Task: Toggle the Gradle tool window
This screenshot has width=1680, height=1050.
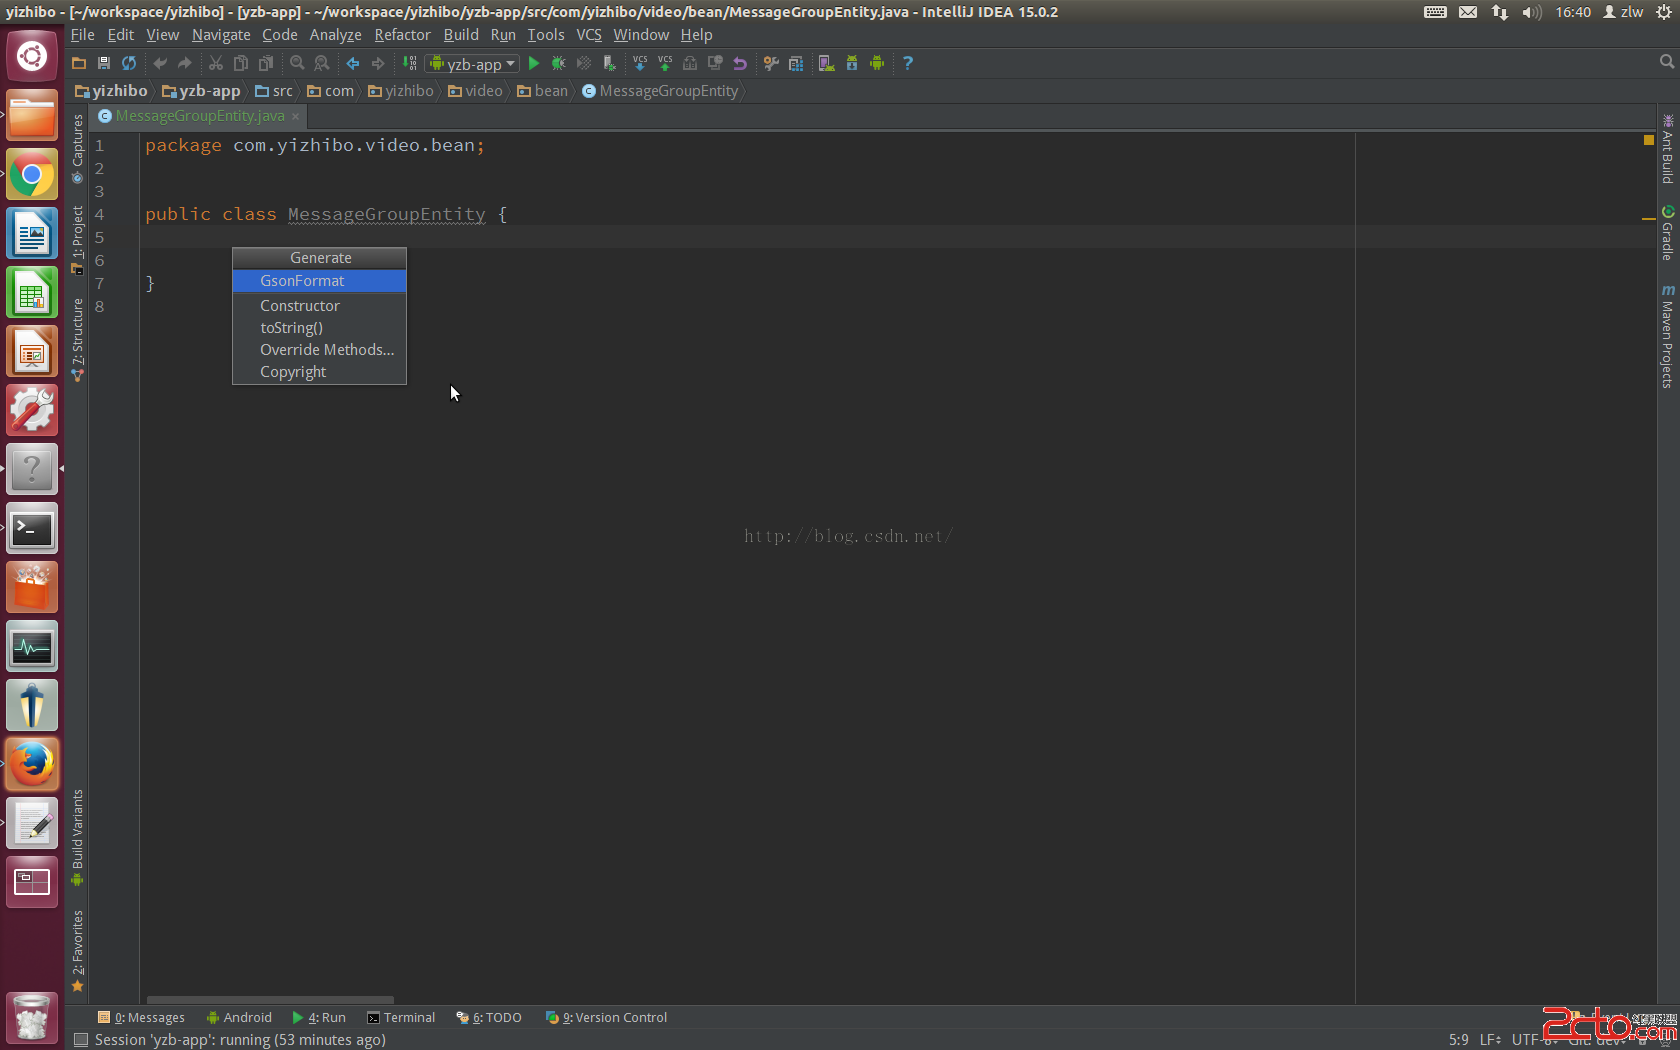Action: [1667, 234]
